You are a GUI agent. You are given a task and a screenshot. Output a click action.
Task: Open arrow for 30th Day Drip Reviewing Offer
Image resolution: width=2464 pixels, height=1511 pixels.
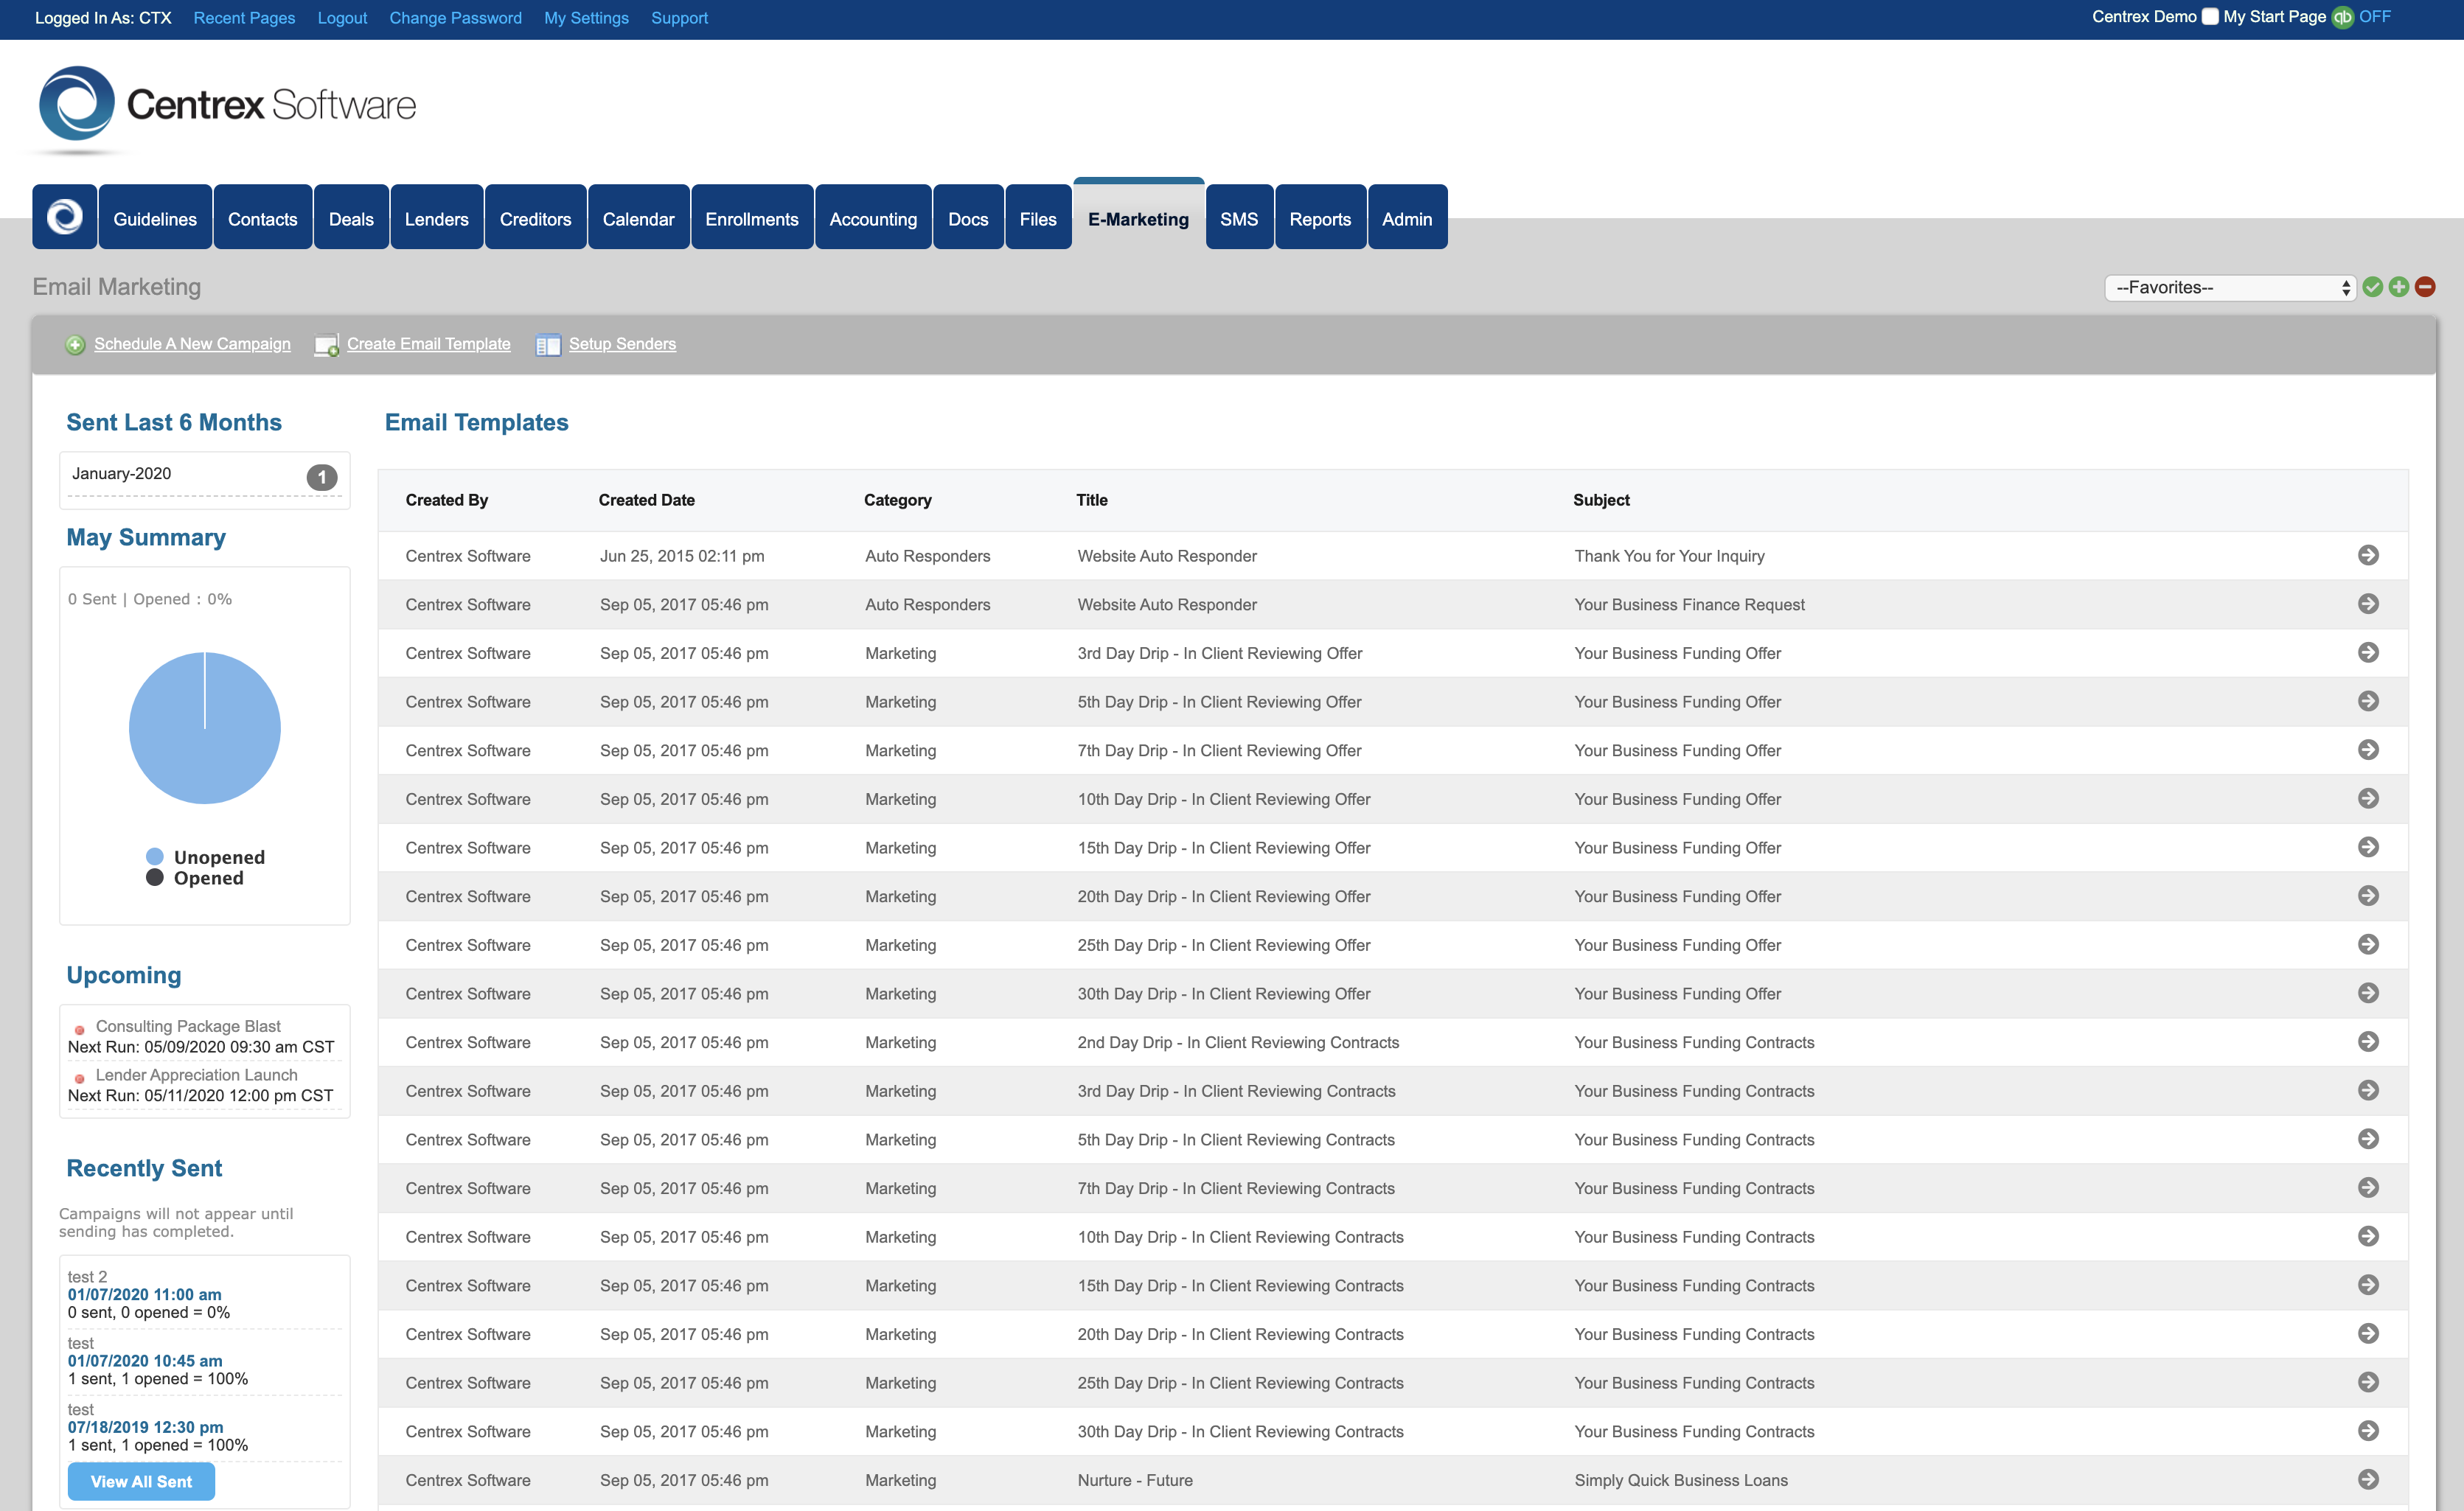[x=2368, y=994]
